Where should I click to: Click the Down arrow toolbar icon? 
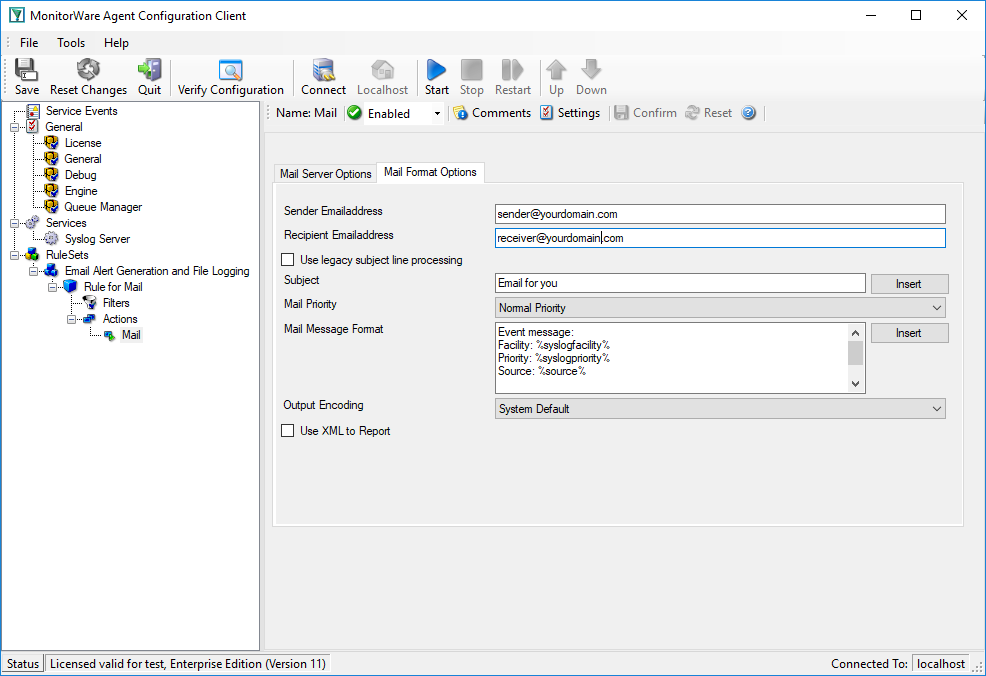591,77
